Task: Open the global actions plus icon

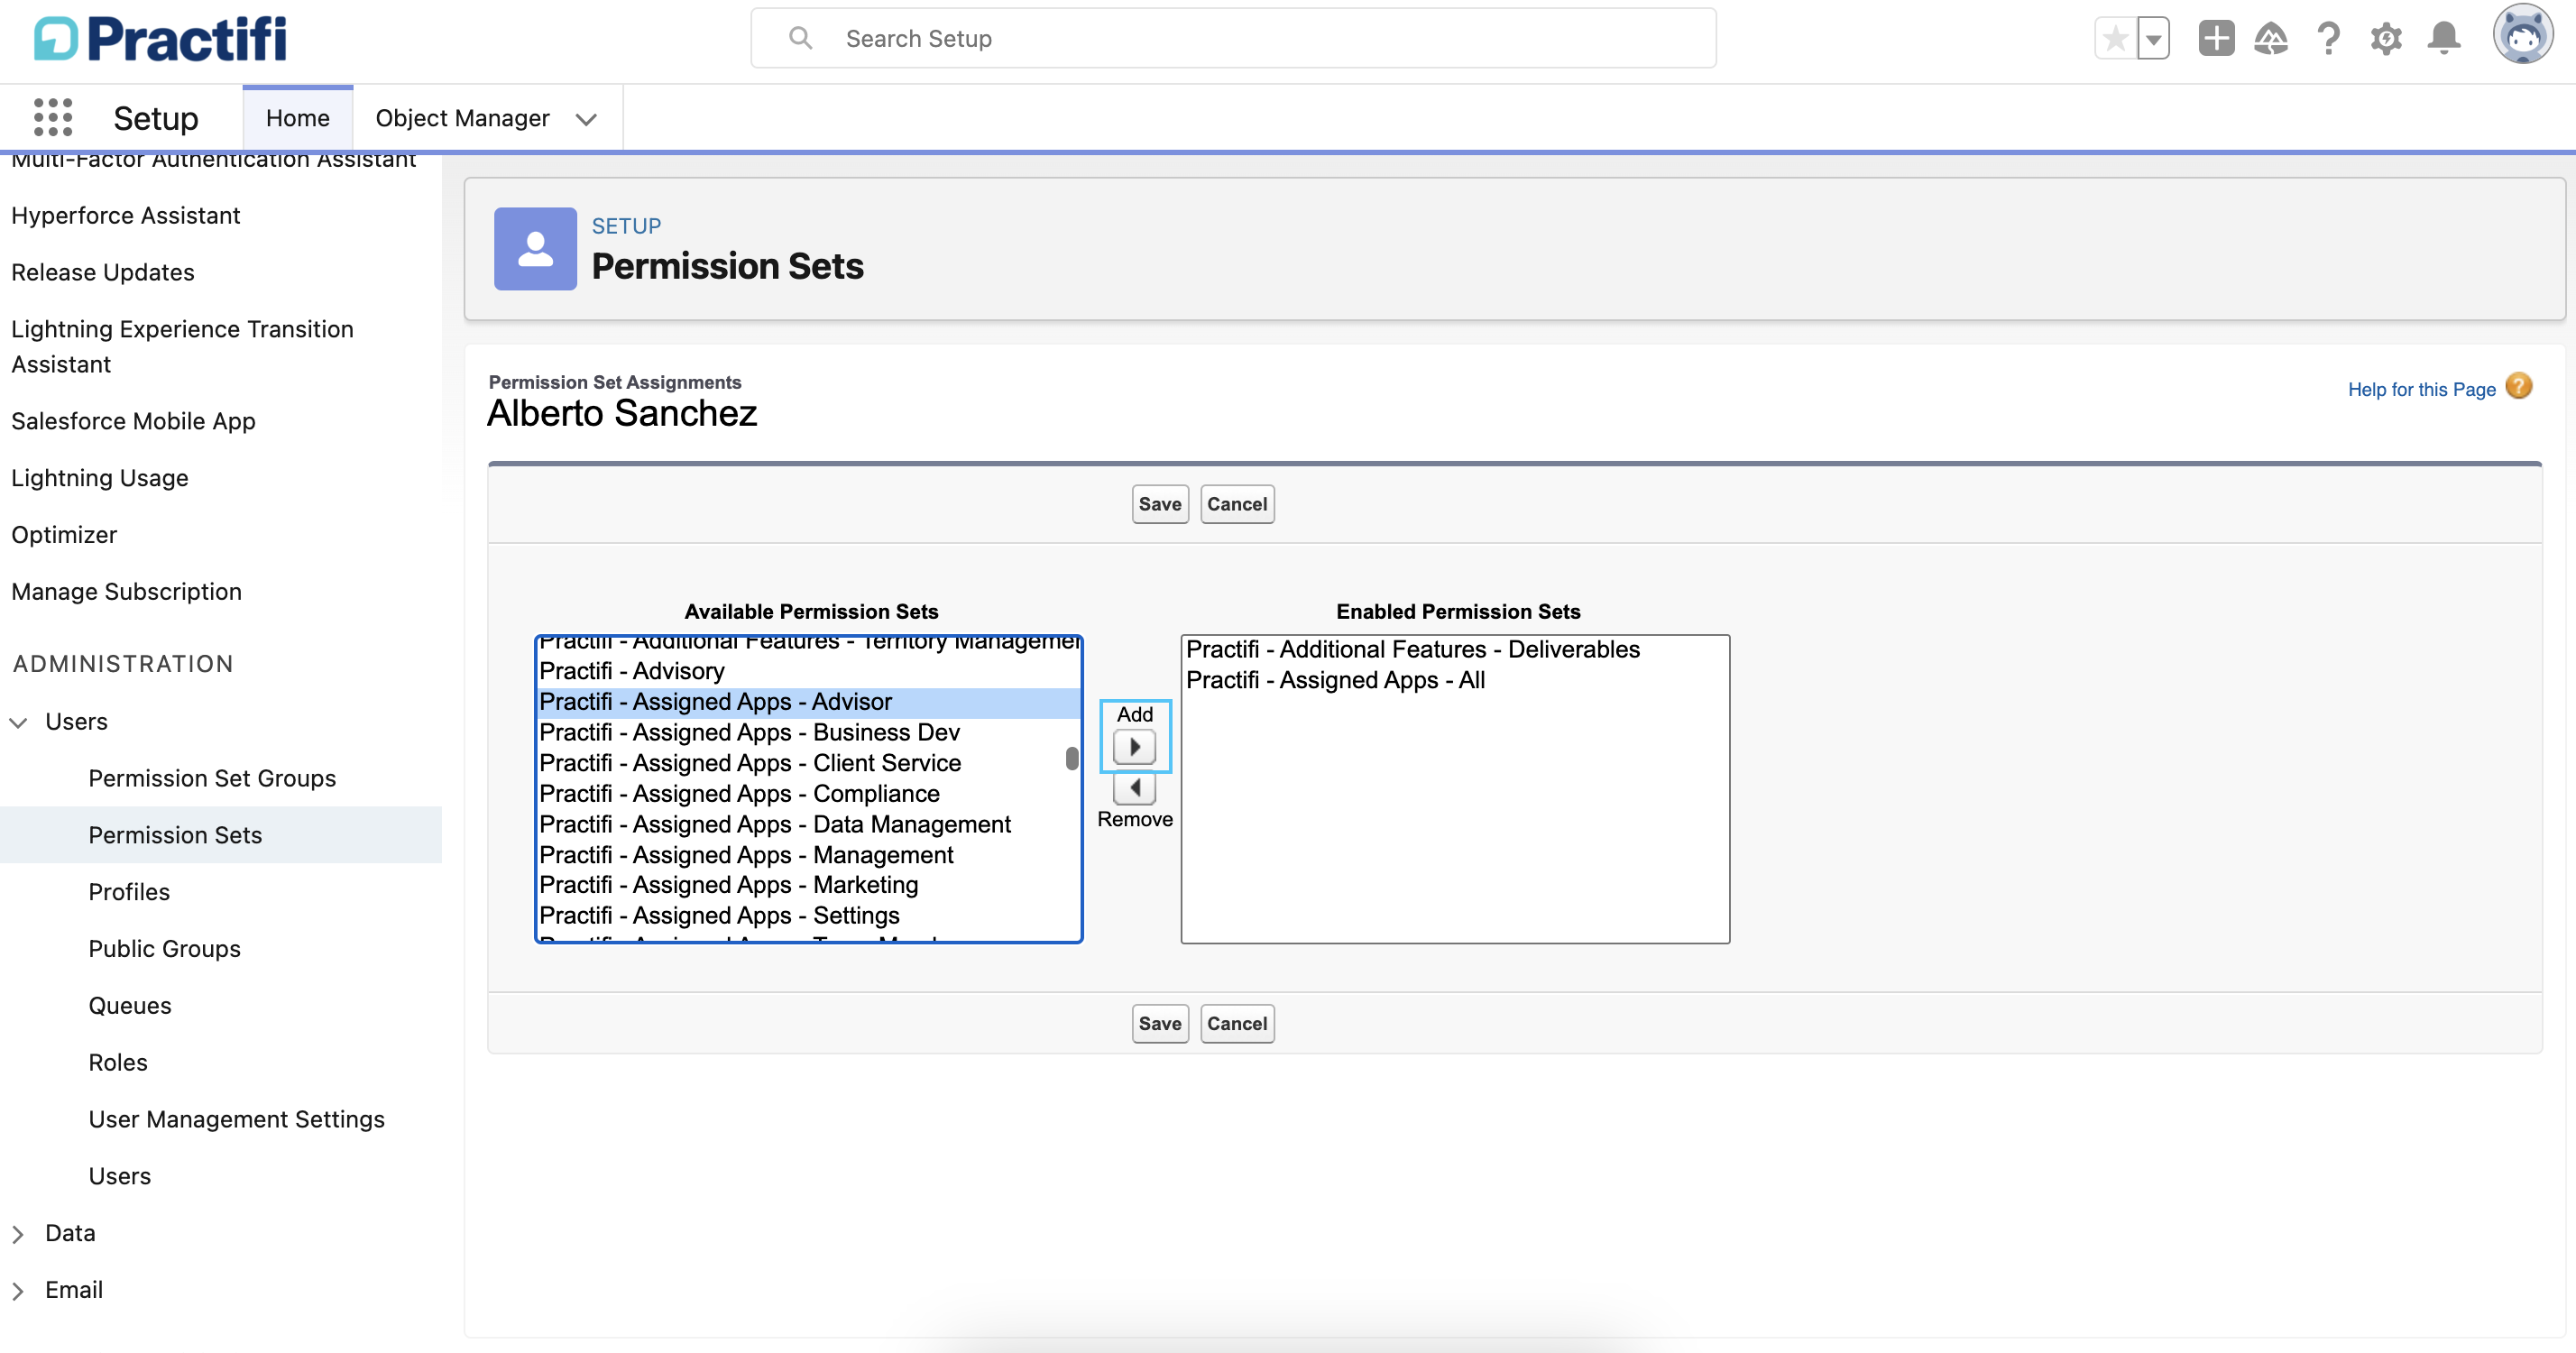Action: click(2216, 39)
